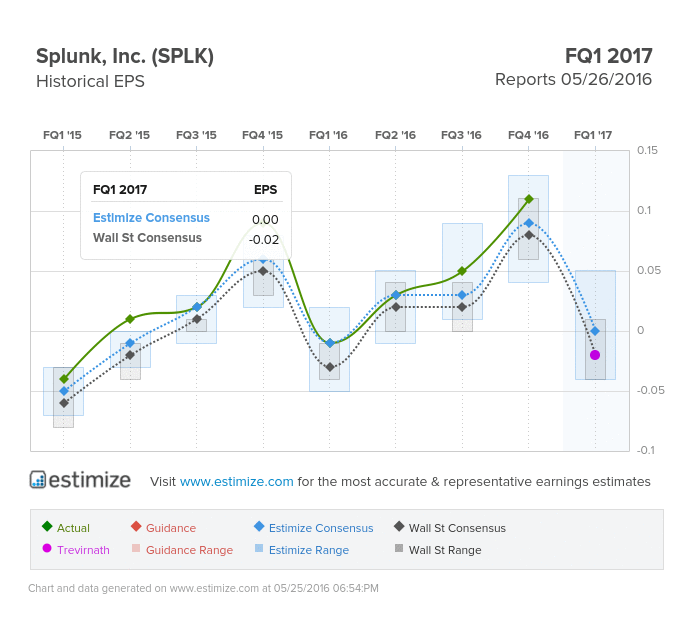Viewport: 685px width, 620px height.
Task: Click the -0.02 EPS tooltip value
Action: coord(263,239)
